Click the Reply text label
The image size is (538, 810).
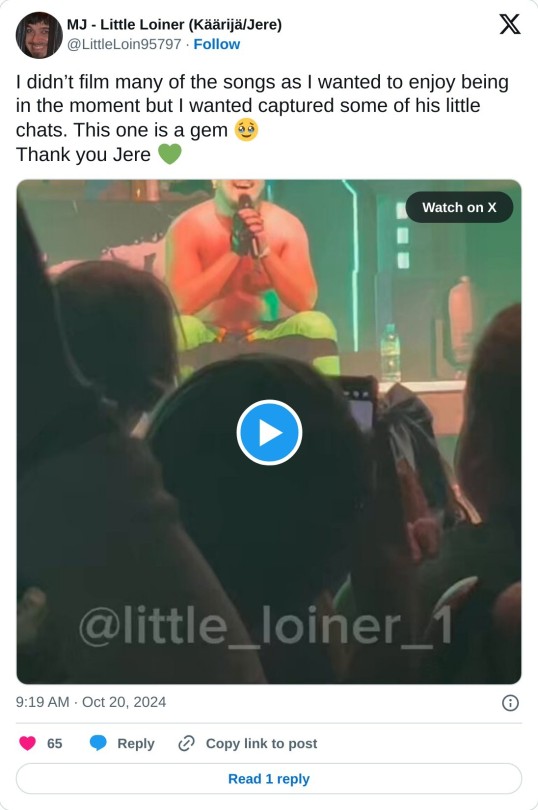click(x=136, y=743)
